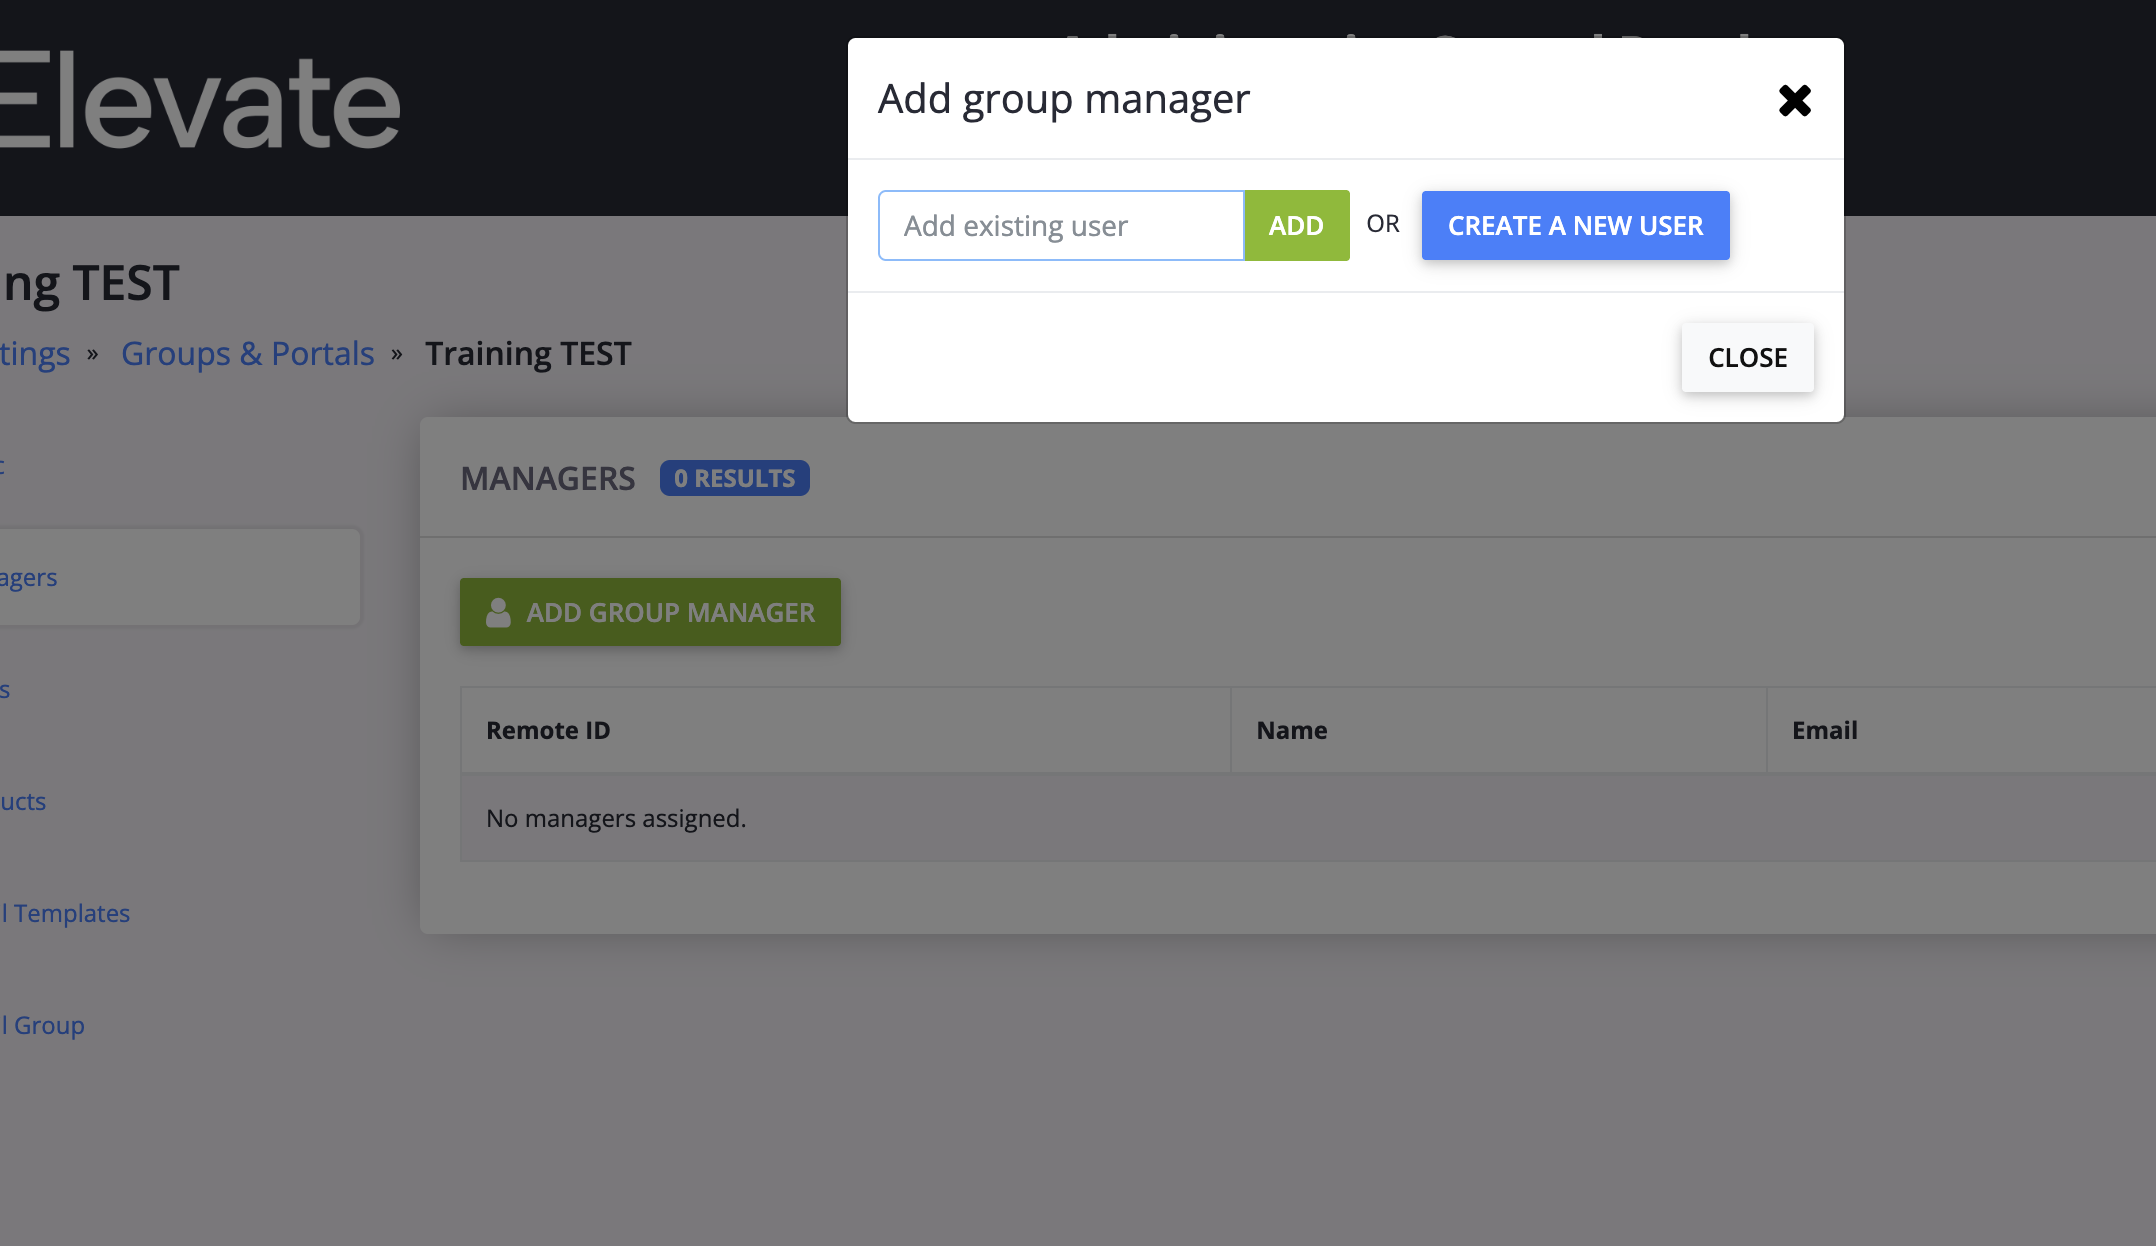This screenshot has width=2156, height=1246.
Task: Click the Name column header
Action: 1291,730
